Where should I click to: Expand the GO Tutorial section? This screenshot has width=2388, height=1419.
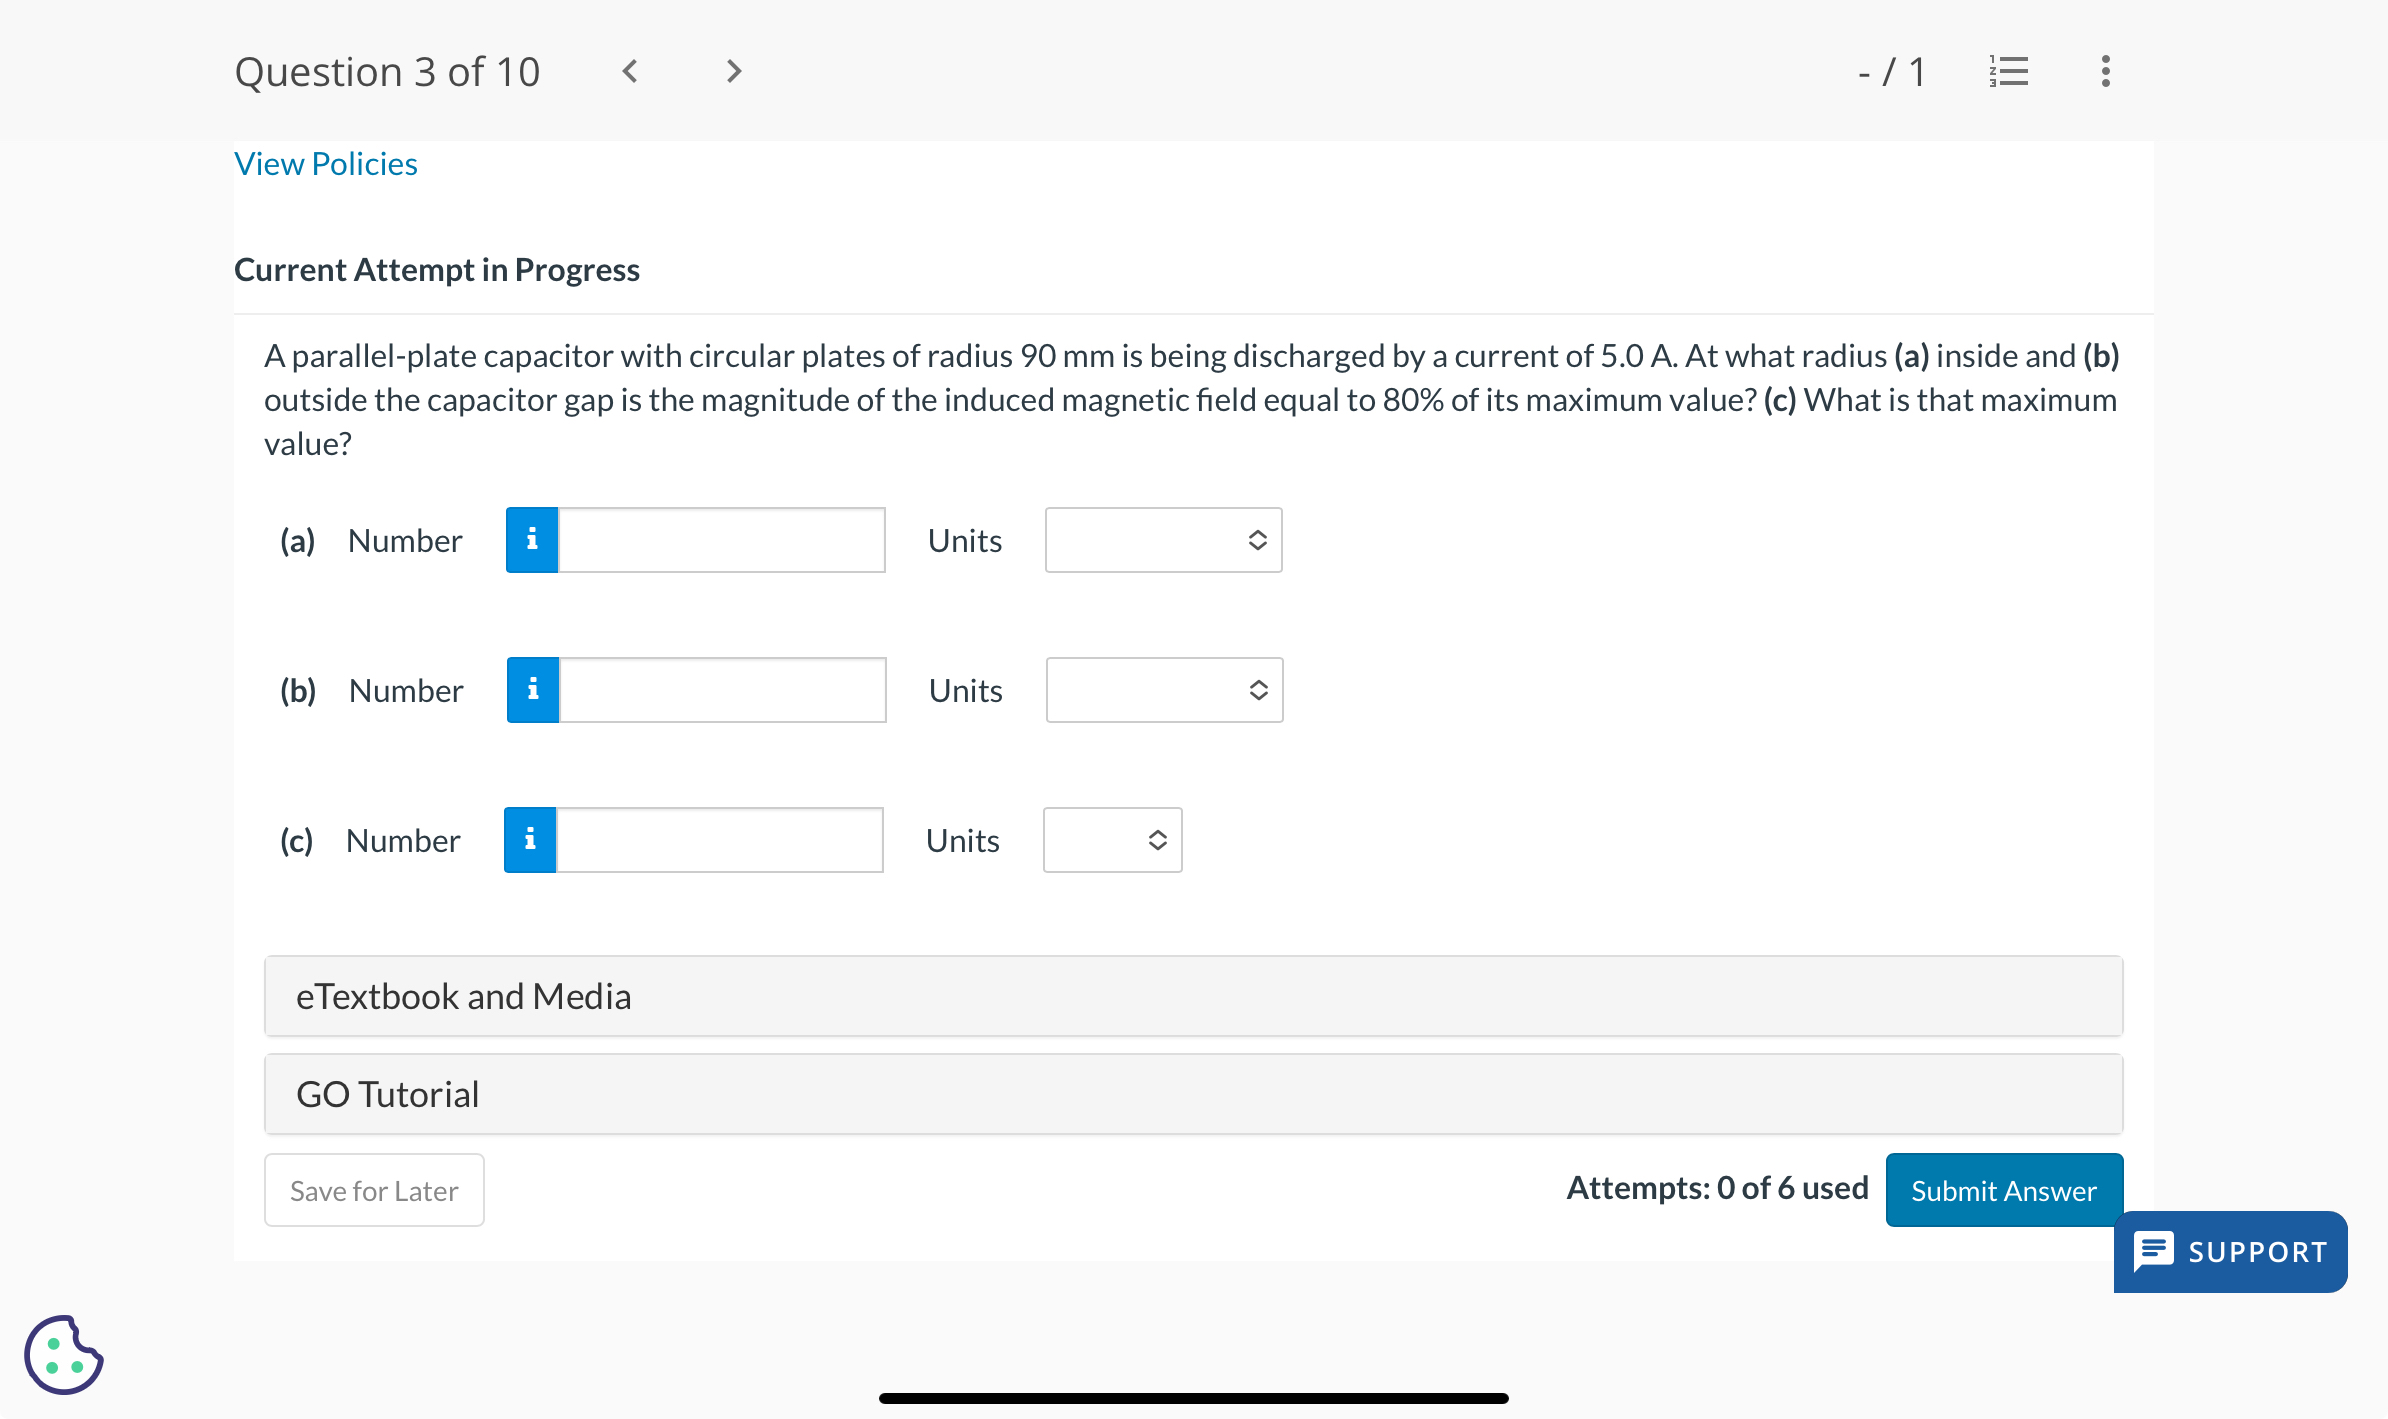tap(1192, 1093)
